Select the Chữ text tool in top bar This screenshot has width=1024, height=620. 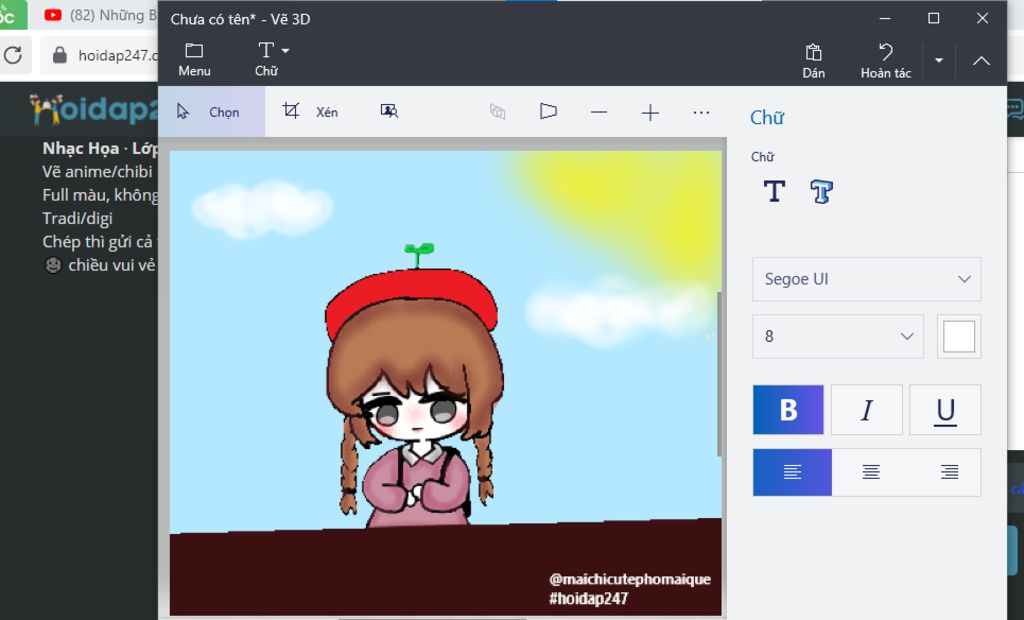[x=266, y=60]
